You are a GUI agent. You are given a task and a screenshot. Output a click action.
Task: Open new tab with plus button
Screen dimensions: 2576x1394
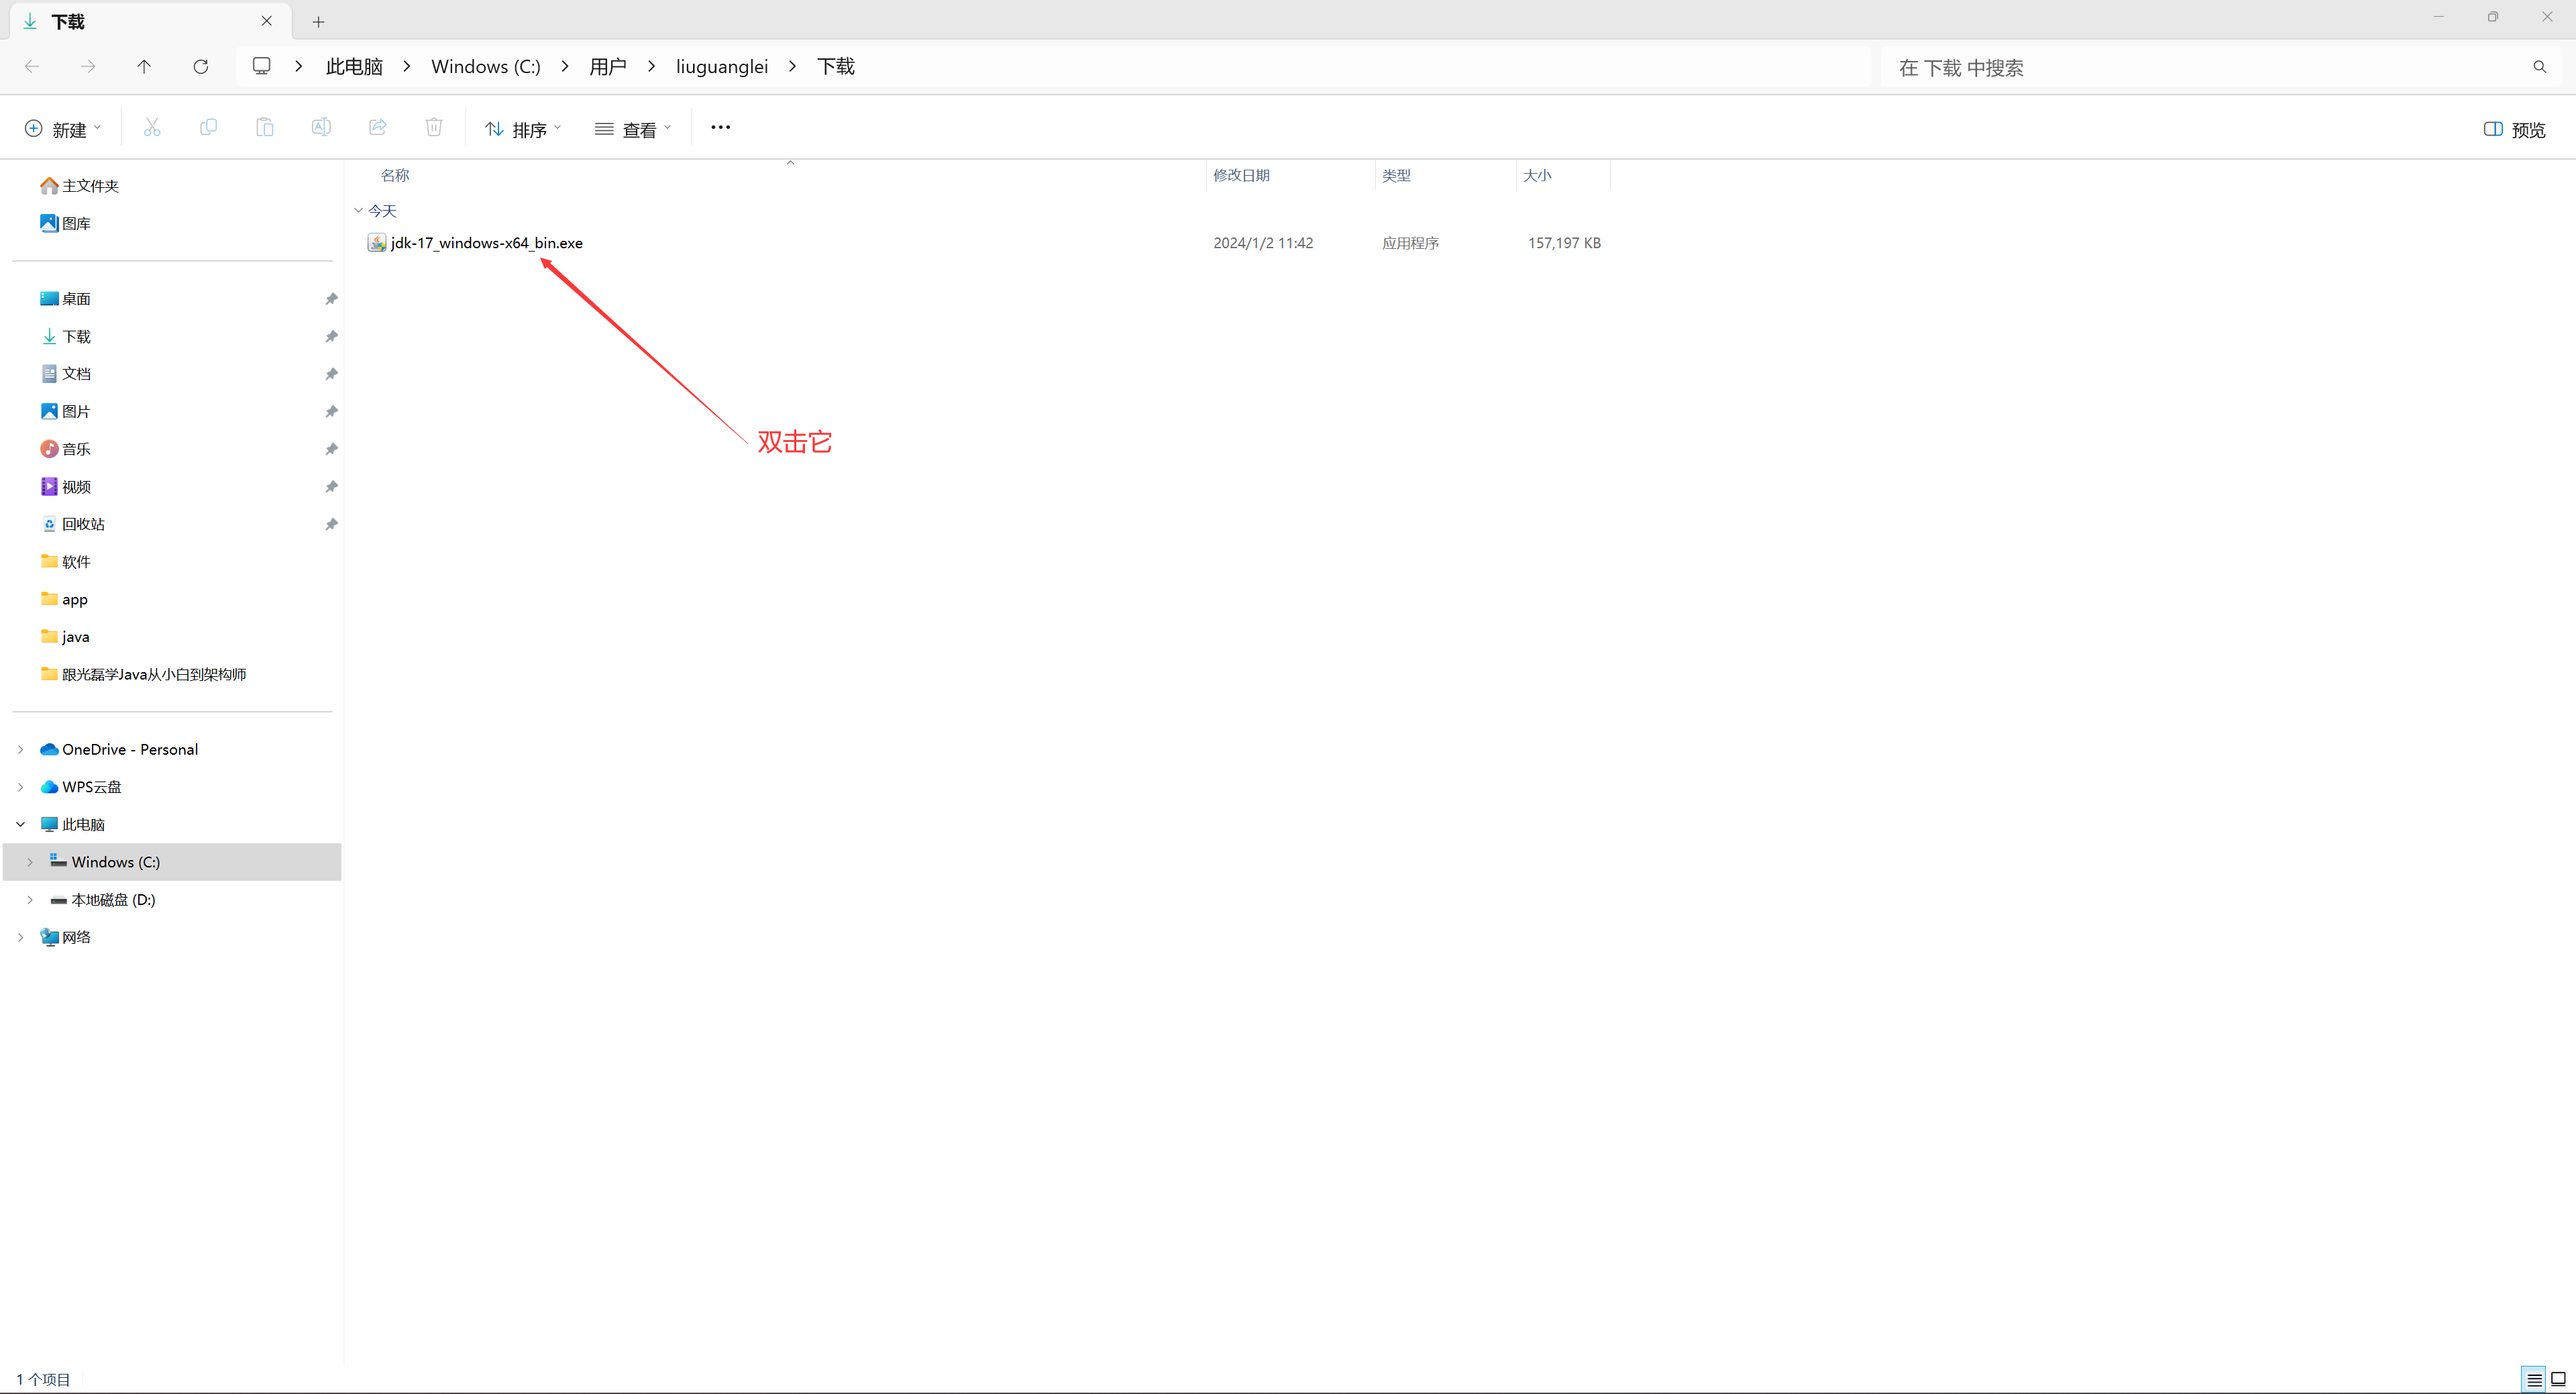point(318,22)
